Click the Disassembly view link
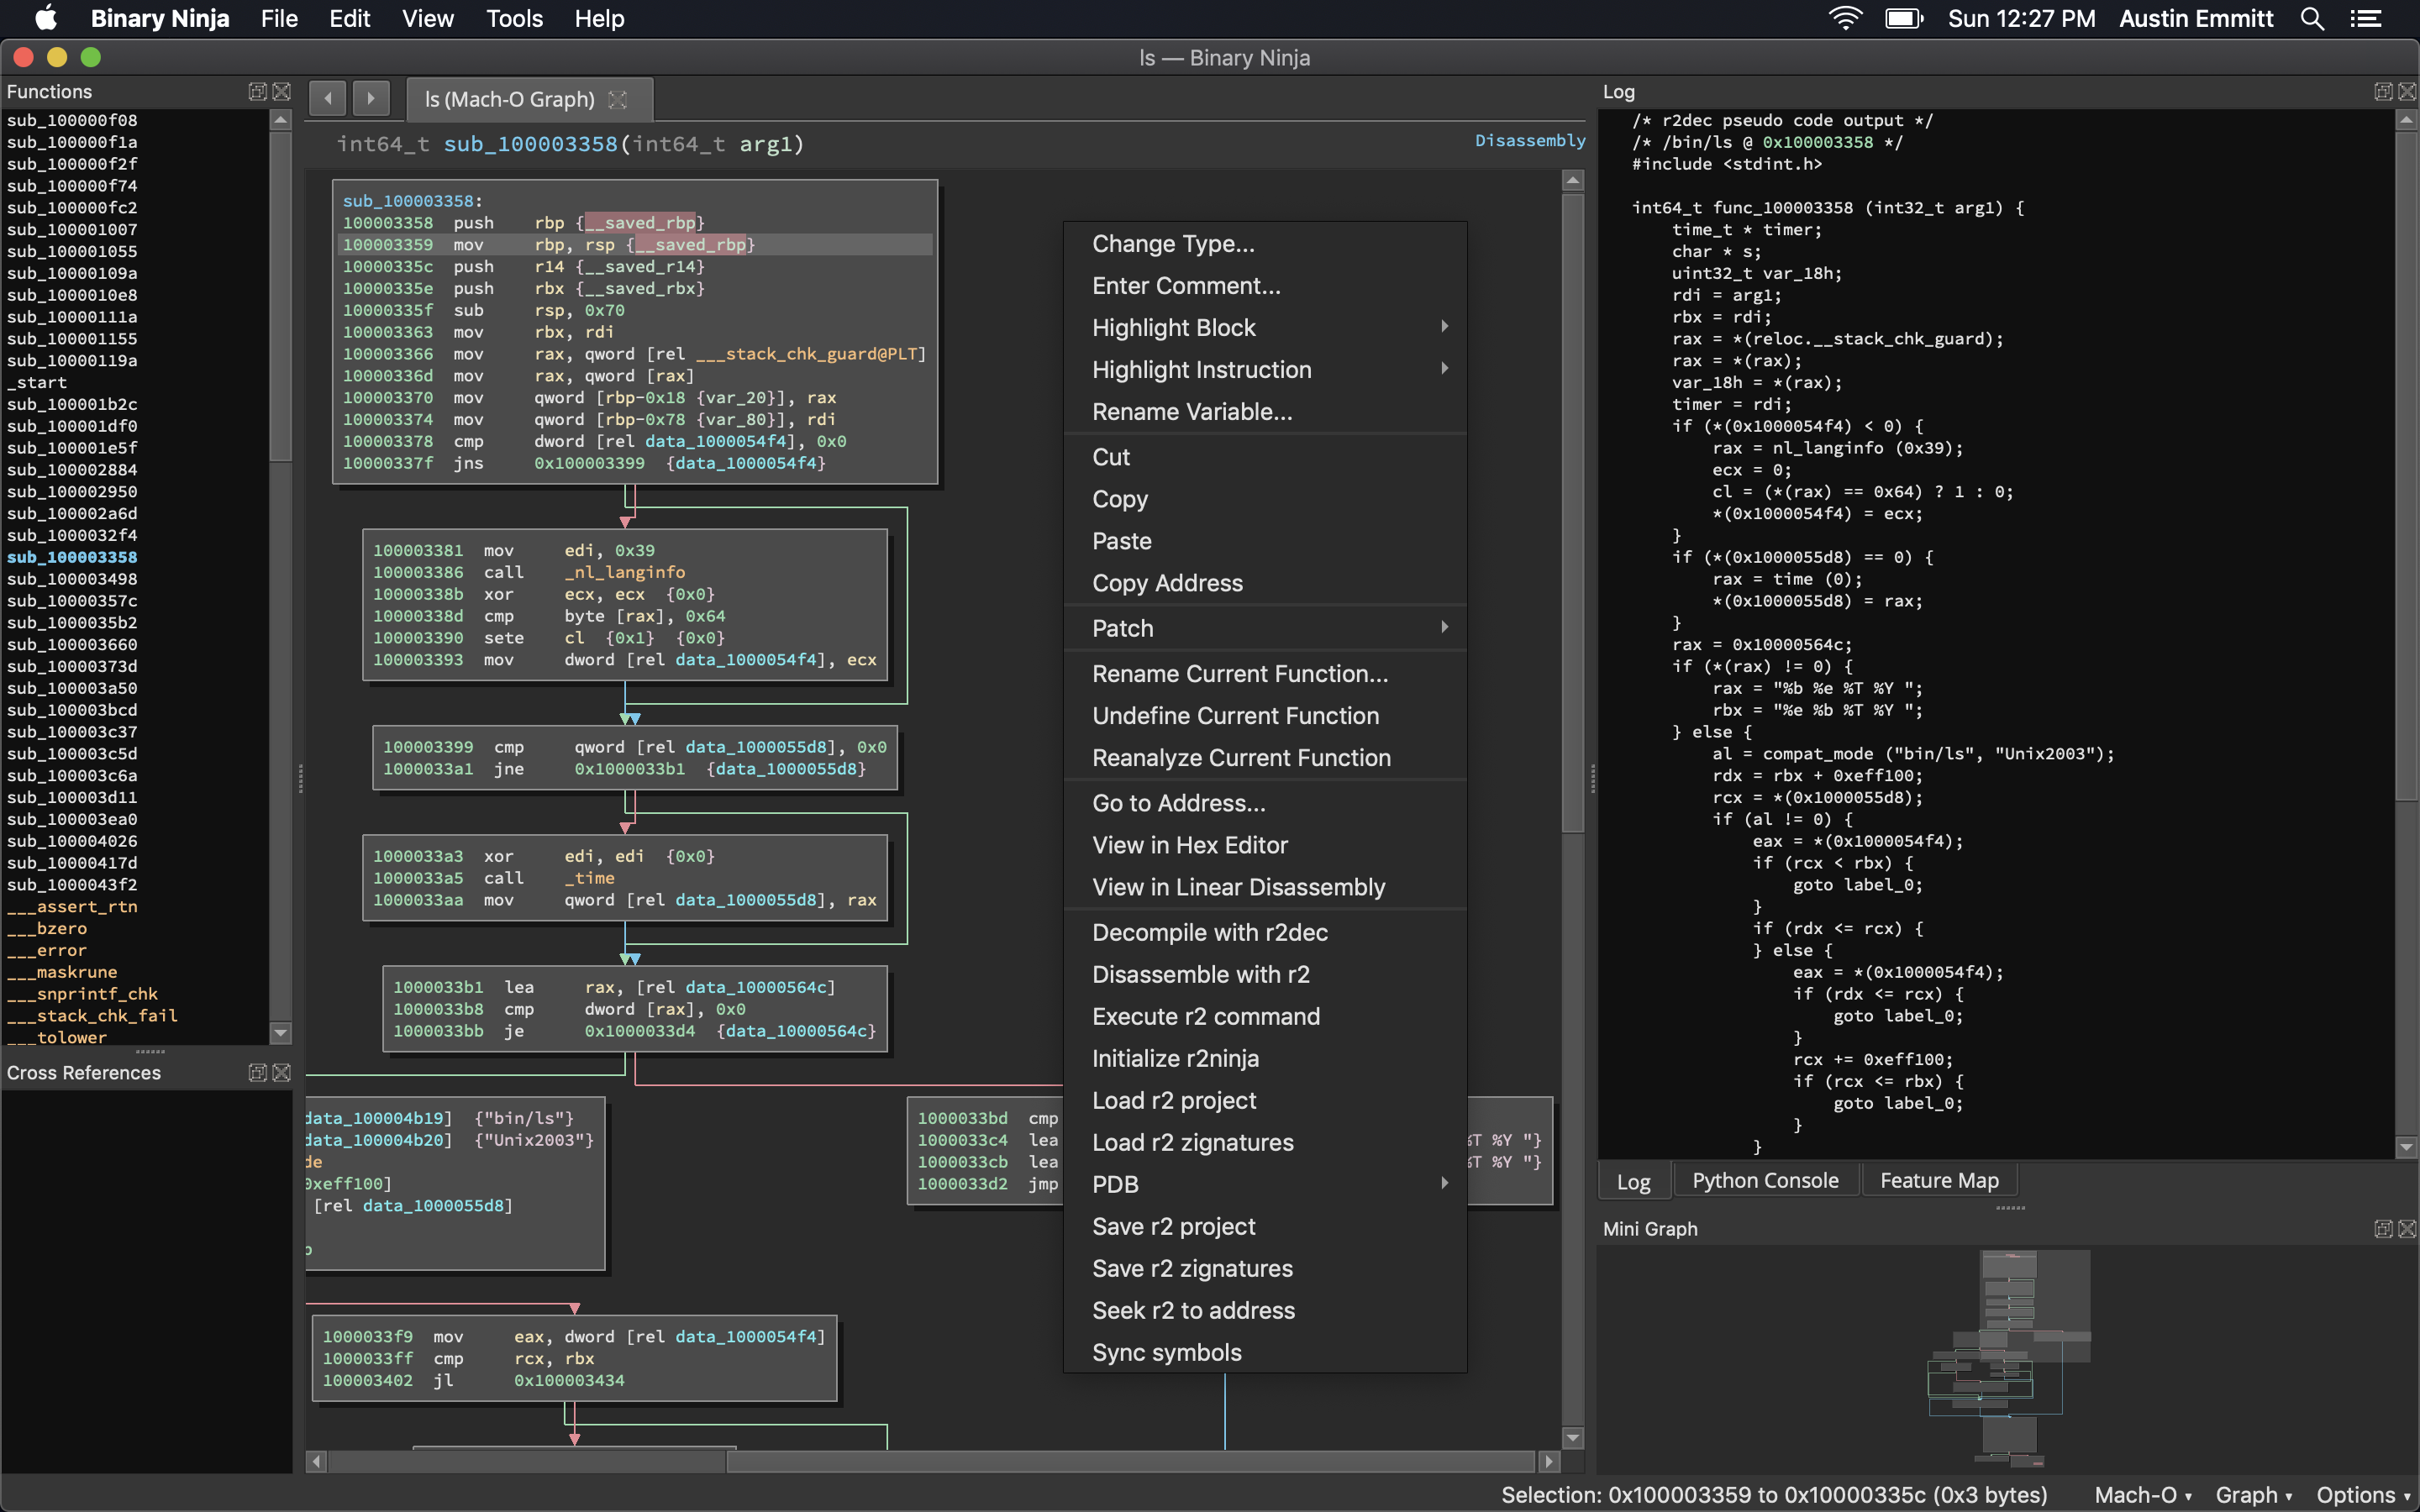 (x=1529, y=140)
